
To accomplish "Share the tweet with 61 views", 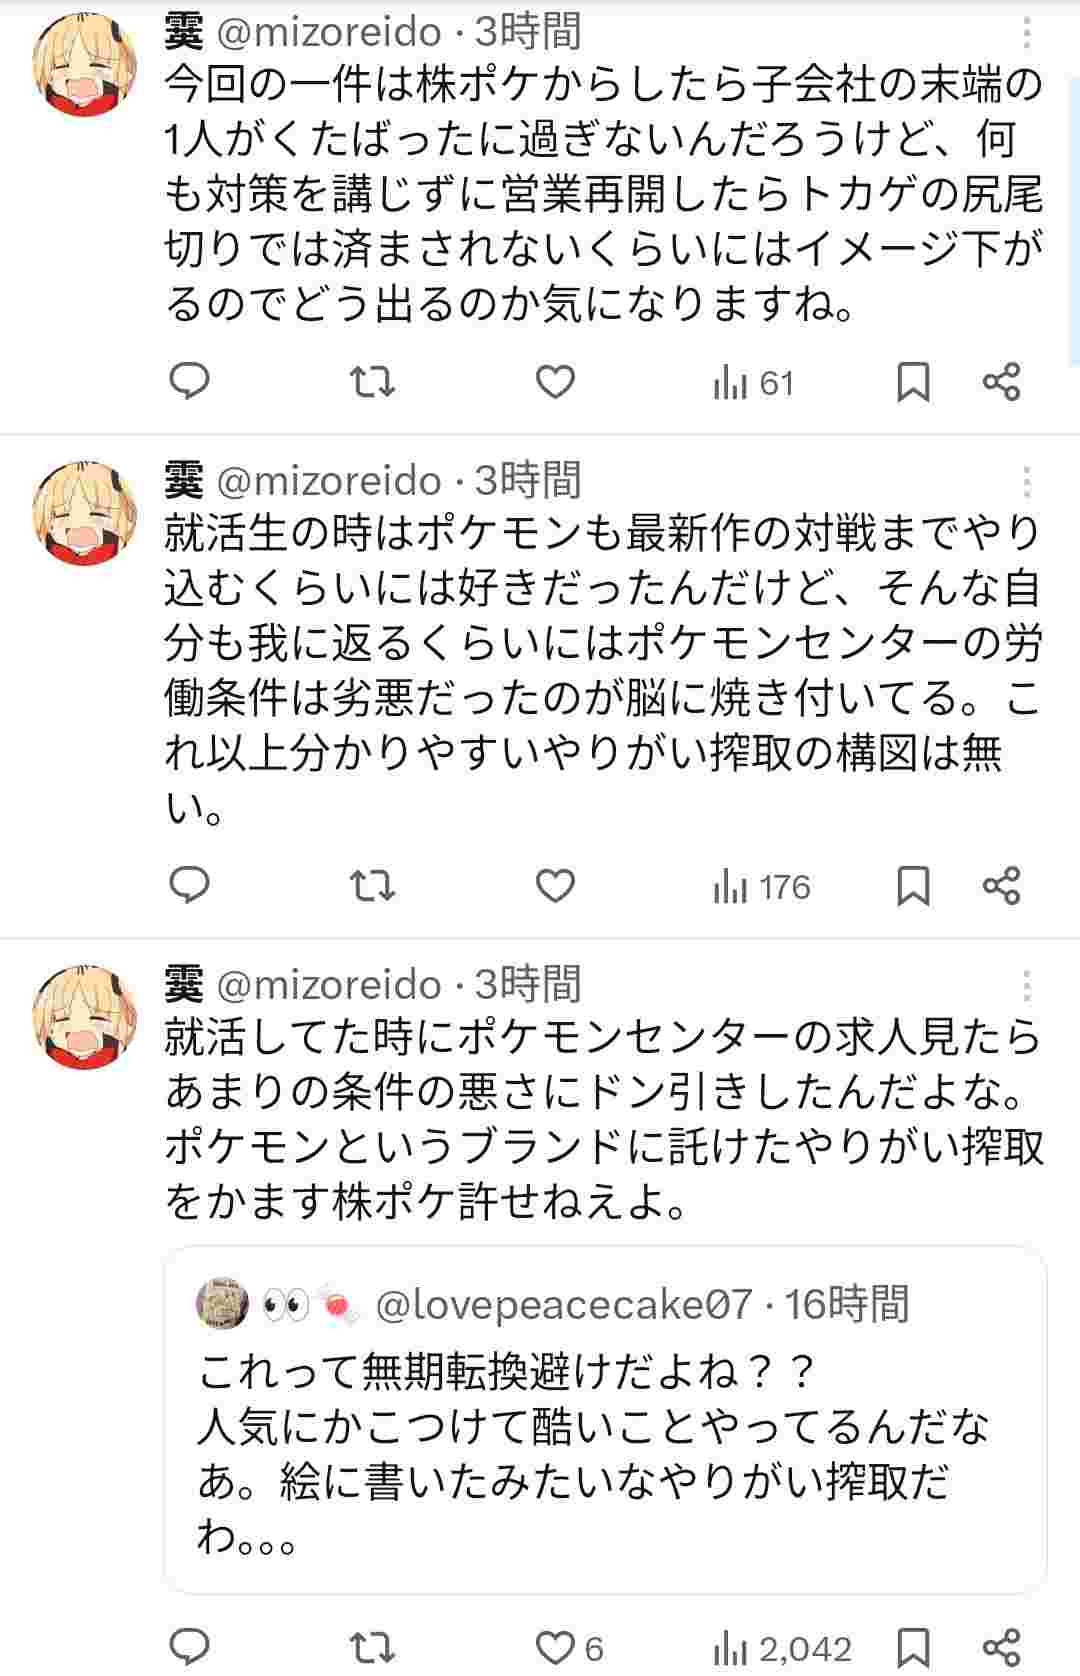I will [x=1001, y=382].
